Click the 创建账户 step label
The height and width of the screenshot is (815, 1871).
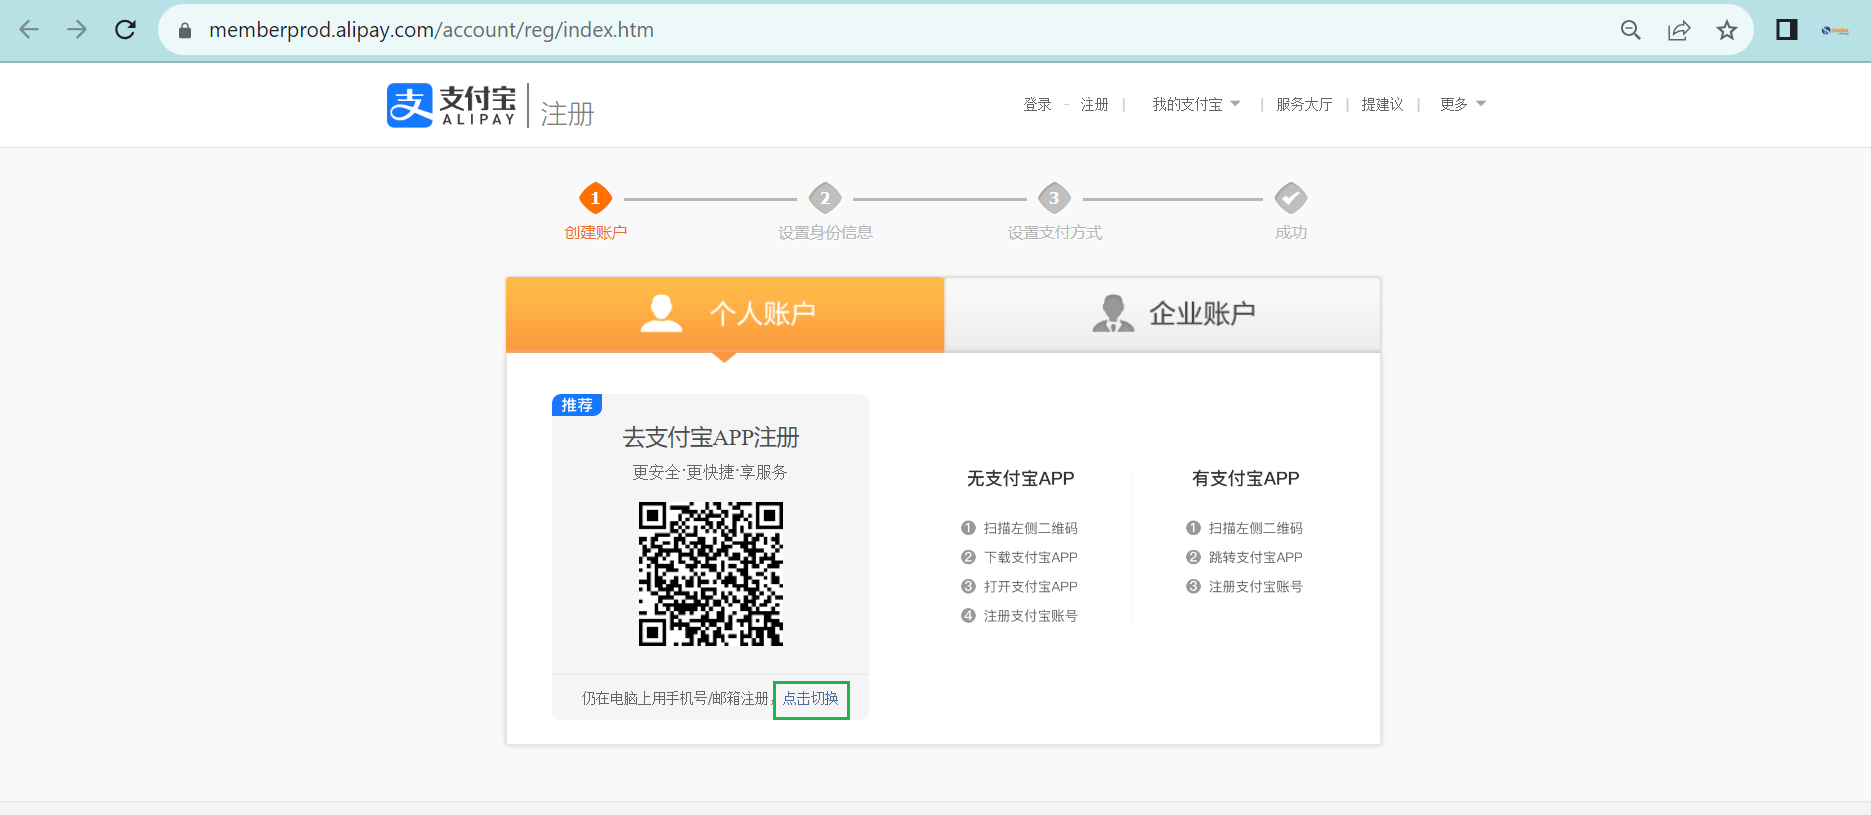click(x=595, y=232)
